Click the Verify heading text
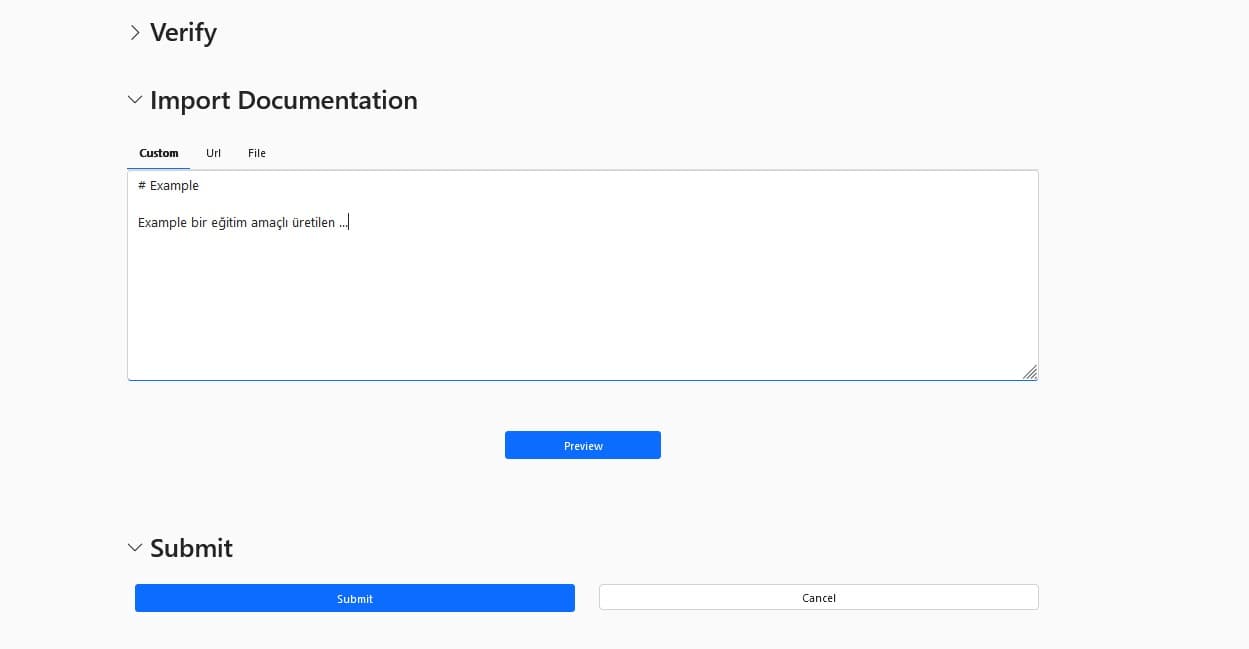 point(183,33)
